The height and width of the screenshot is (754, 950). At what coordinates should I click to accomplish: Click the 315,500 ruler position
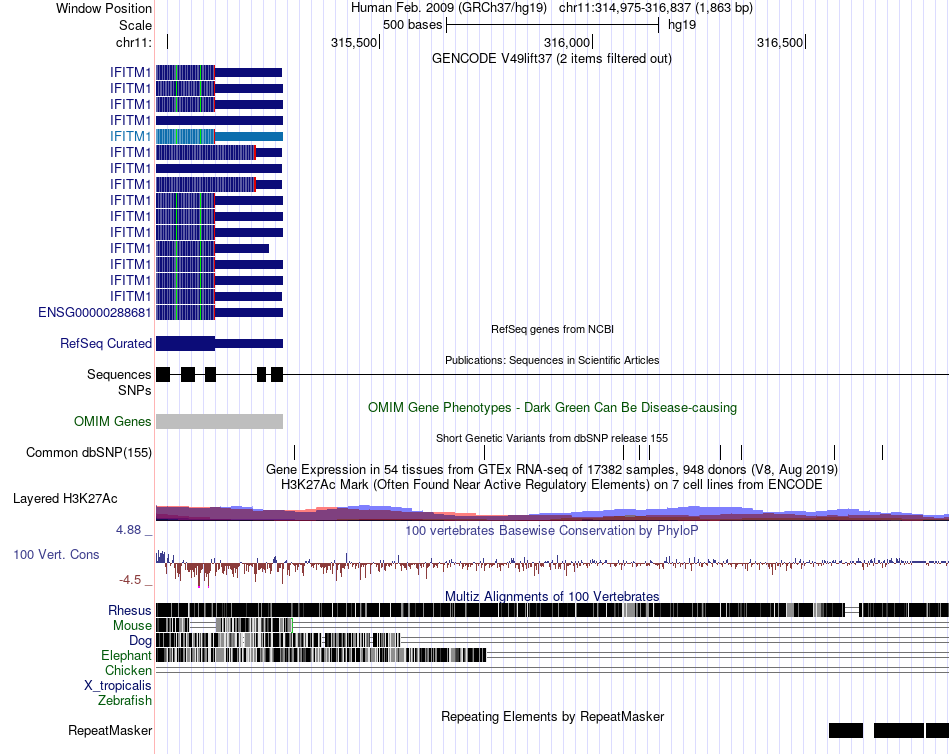coord(354,42)
